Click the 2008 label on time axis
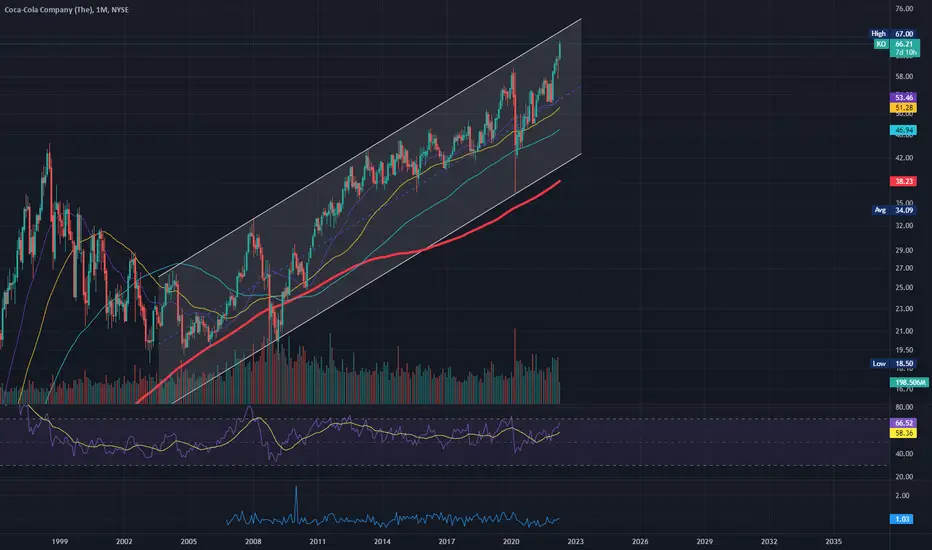This screenshot has height=550, width=932. [x=253, y=542]
